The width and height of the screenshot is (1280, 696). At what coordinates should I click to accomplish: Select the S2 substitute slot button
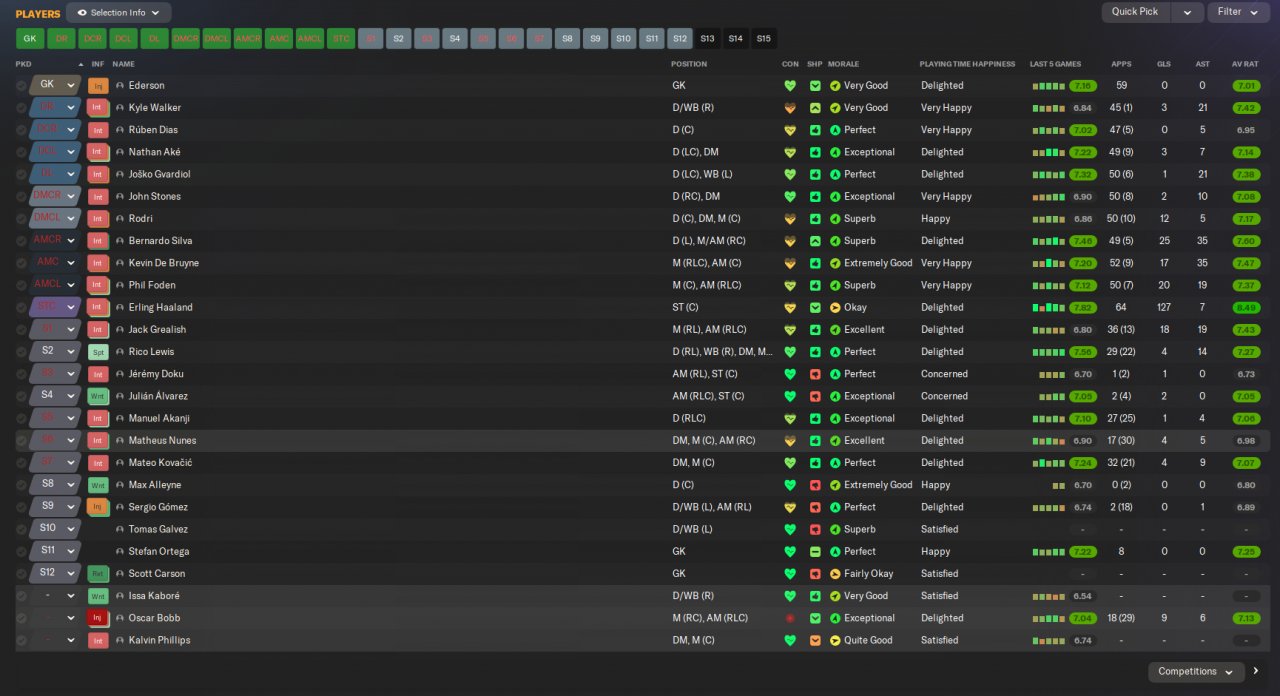click(399, 38)
